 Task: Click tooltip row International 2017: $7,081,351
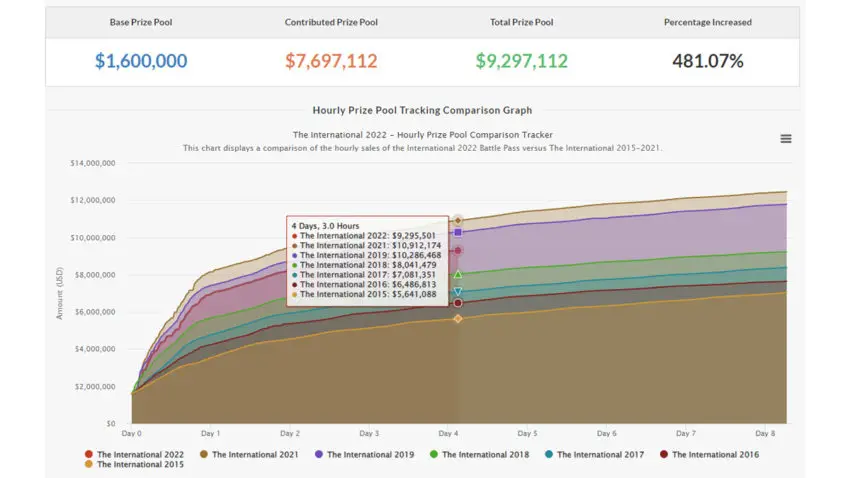(x=364, y=275)
